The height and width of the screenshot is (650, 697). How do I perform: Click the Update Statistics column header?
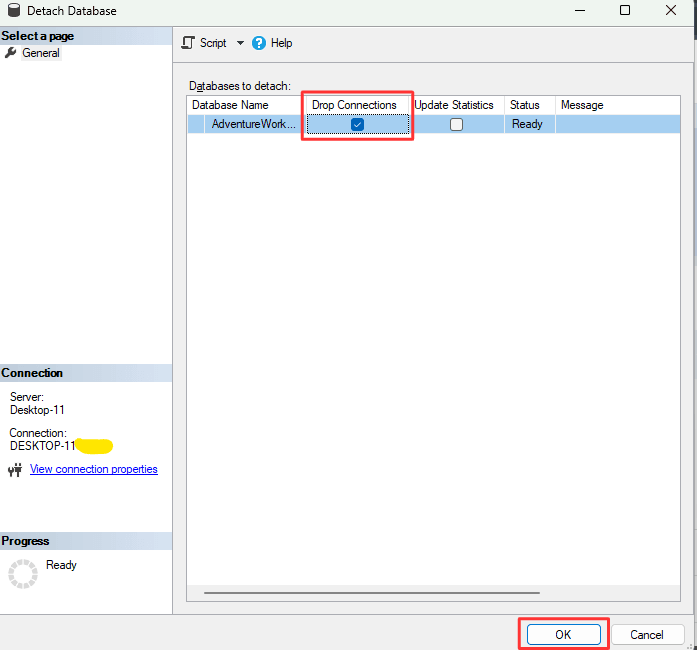[x=453, y=105]
